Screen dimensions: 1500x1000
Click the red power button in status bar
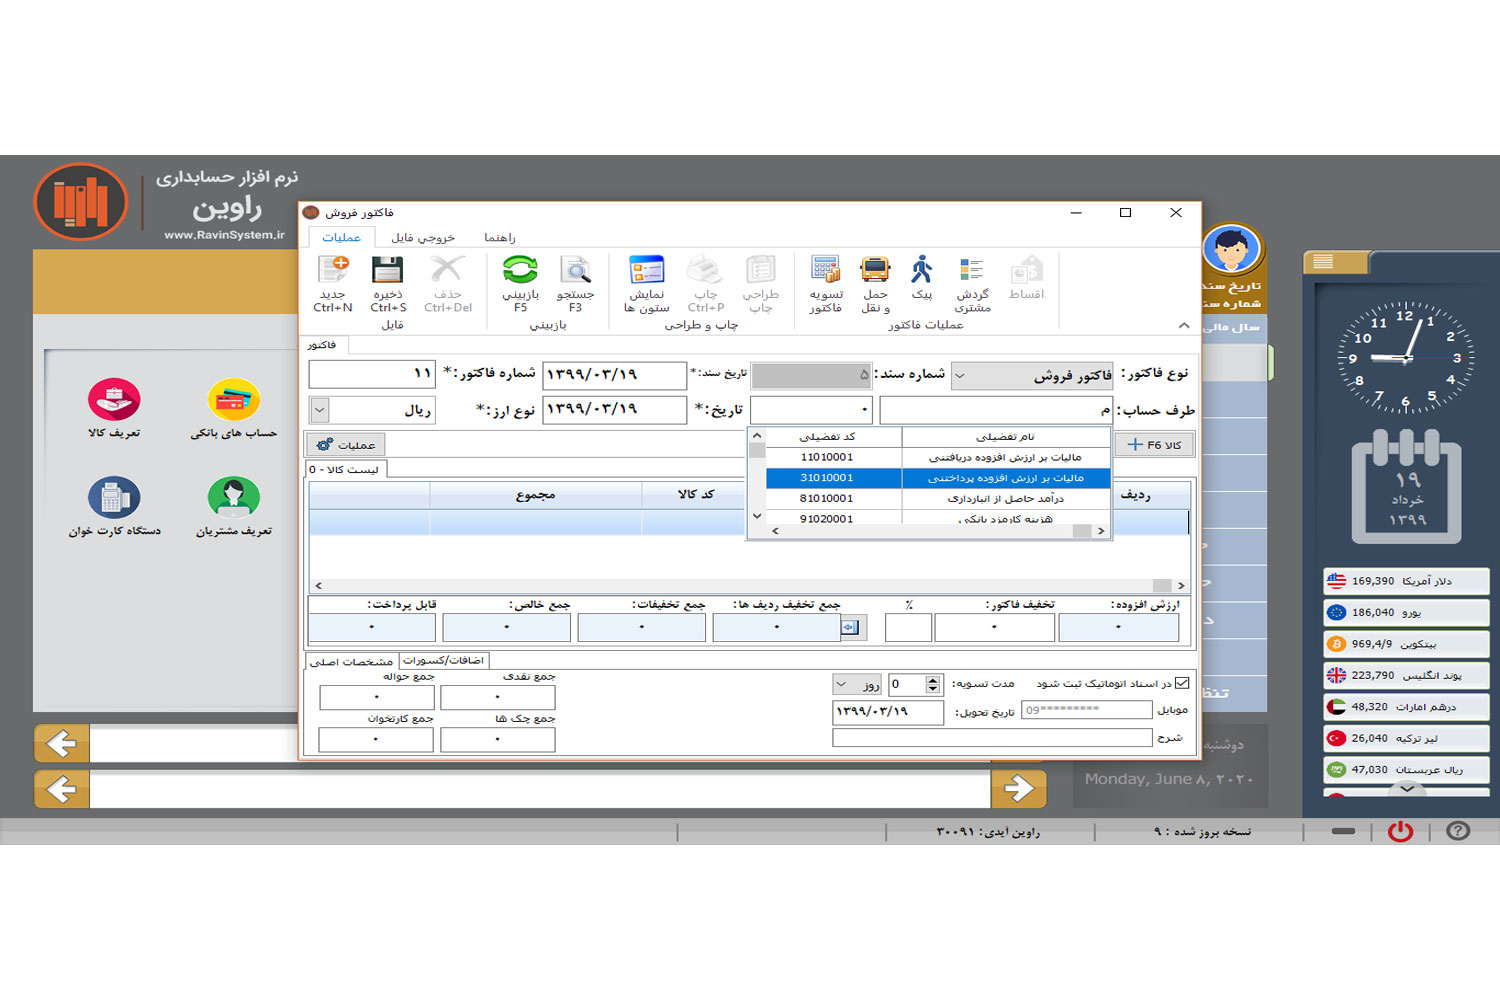coord(1400,832)
